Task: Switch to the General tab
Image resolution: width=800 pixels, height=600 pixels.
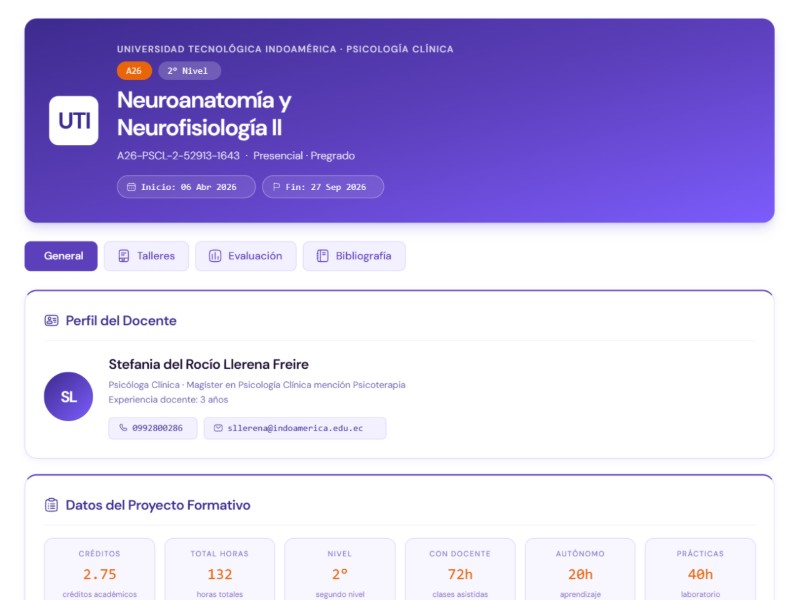Action: click(61, 256)
